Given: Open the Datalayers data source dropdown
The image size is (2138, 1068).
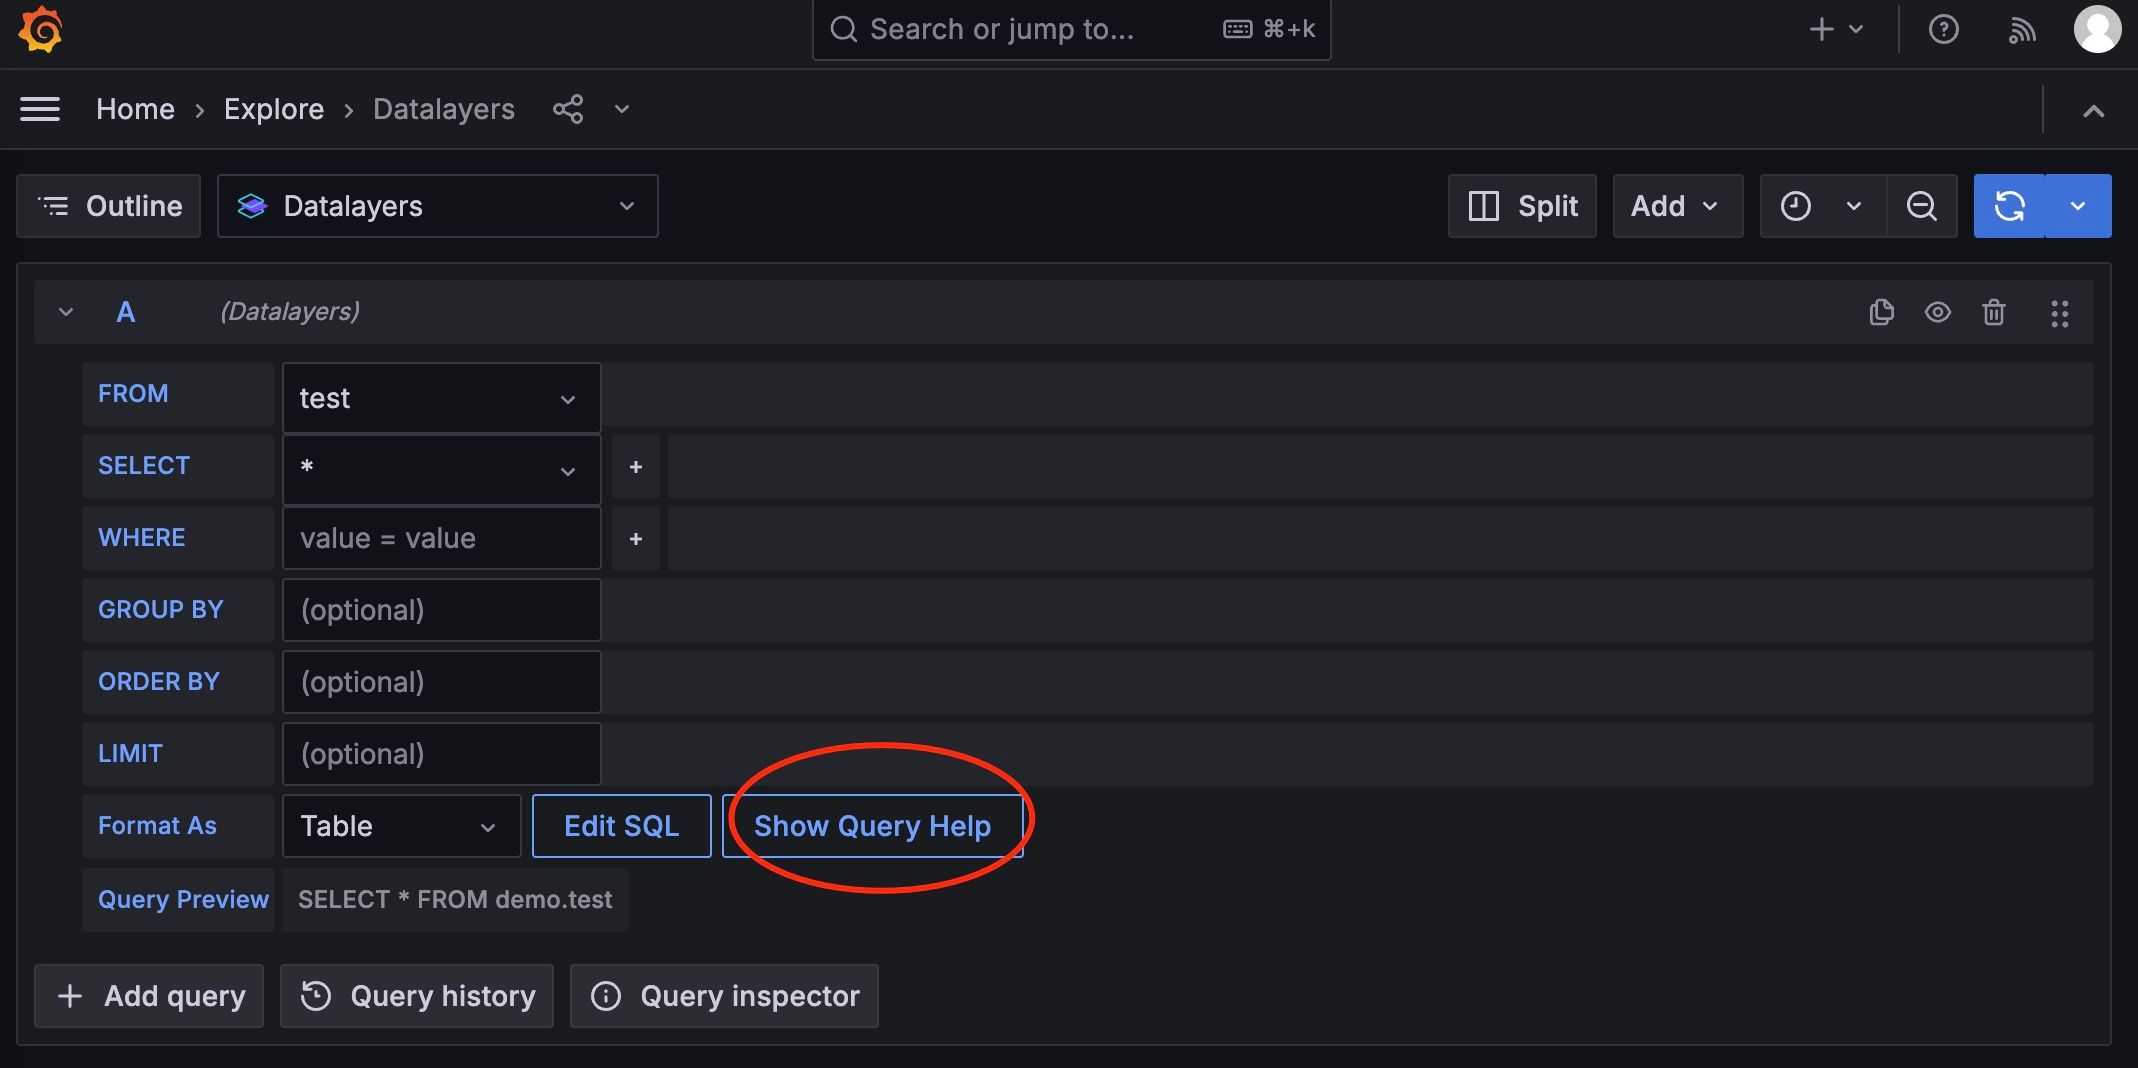Looking at the screenshot, I should [x=437, y=206].
